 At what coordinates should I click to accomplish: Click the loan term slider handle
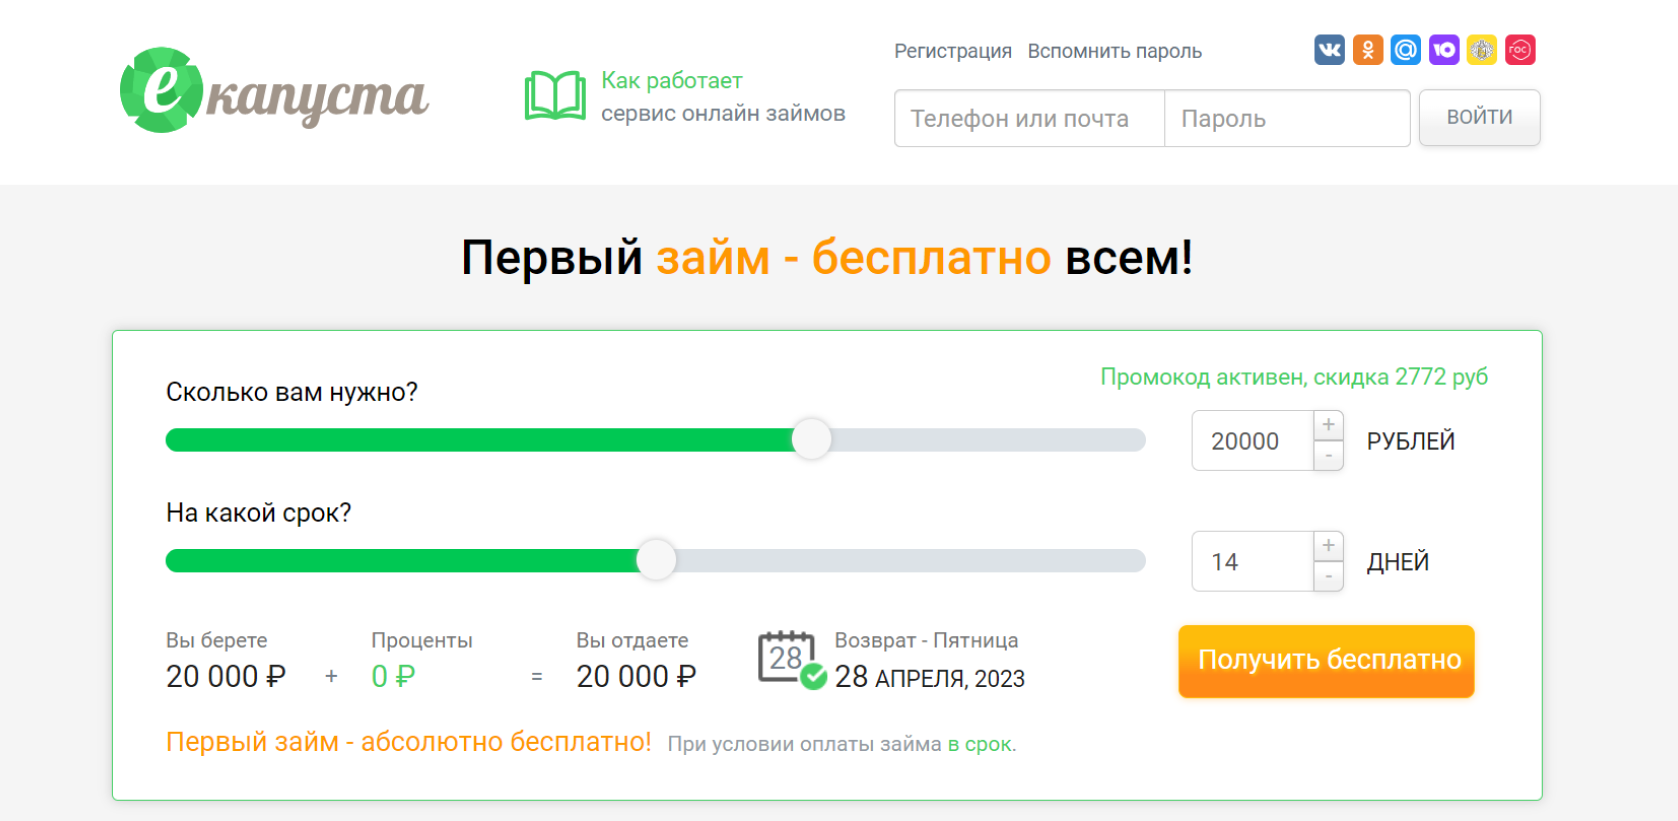point(656,560)
